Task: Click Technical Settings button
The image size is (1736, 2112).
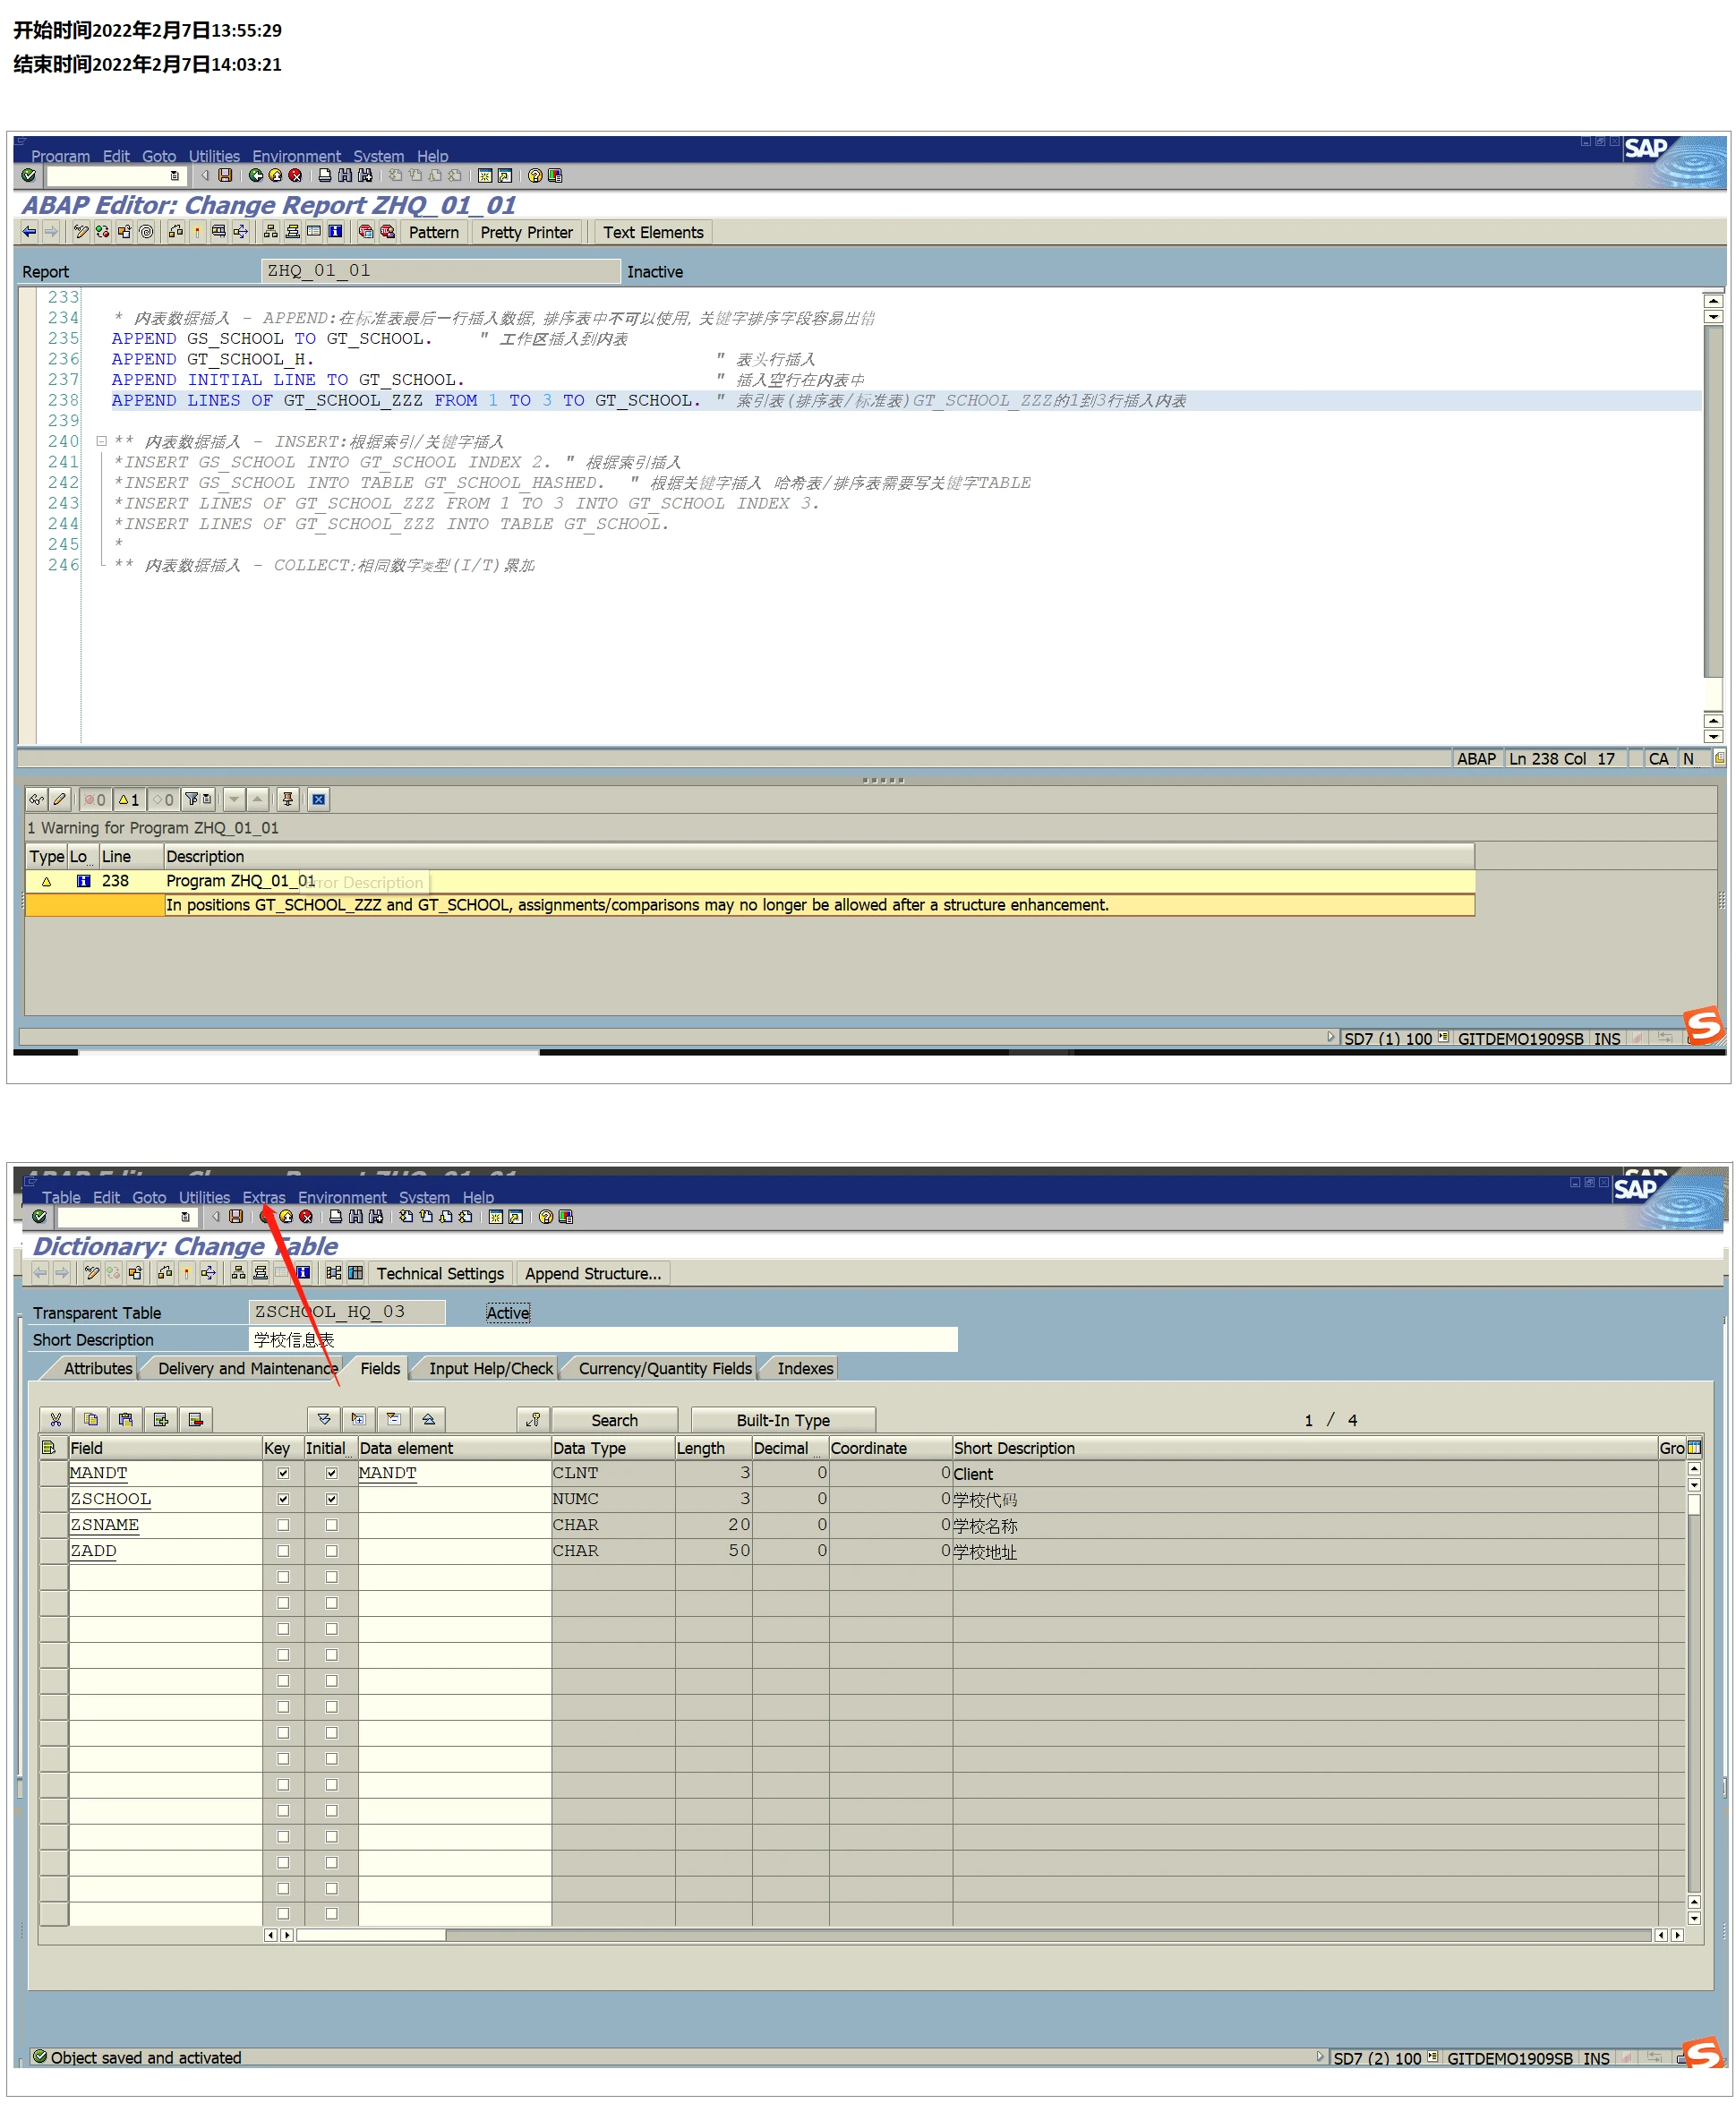Action: 440,1275
